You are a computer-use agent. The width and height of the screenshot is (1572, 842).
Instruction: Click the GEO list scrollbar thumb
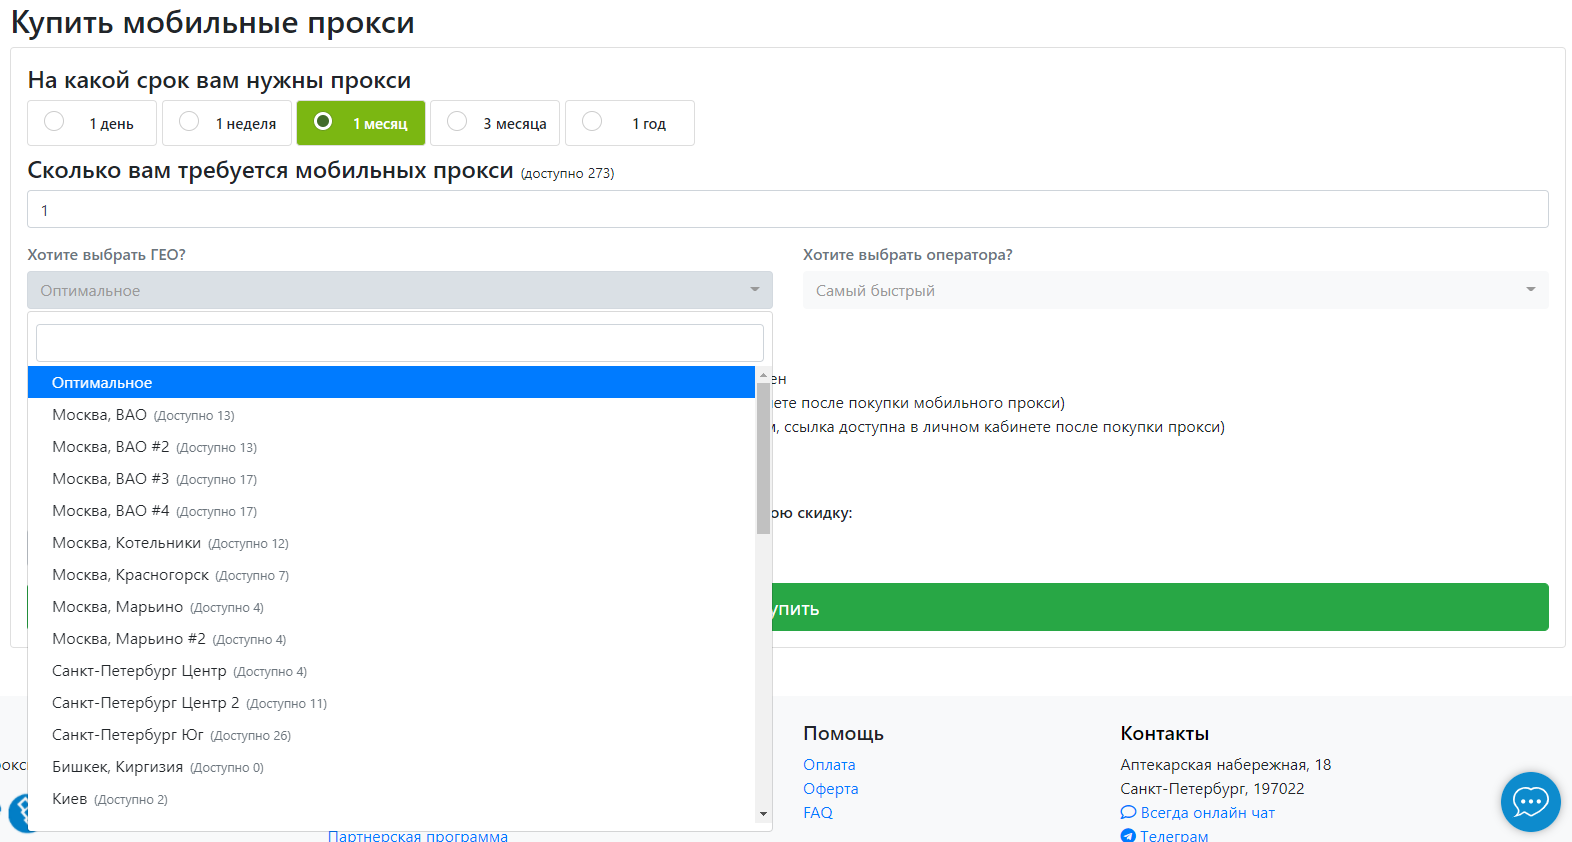point(763,458)
